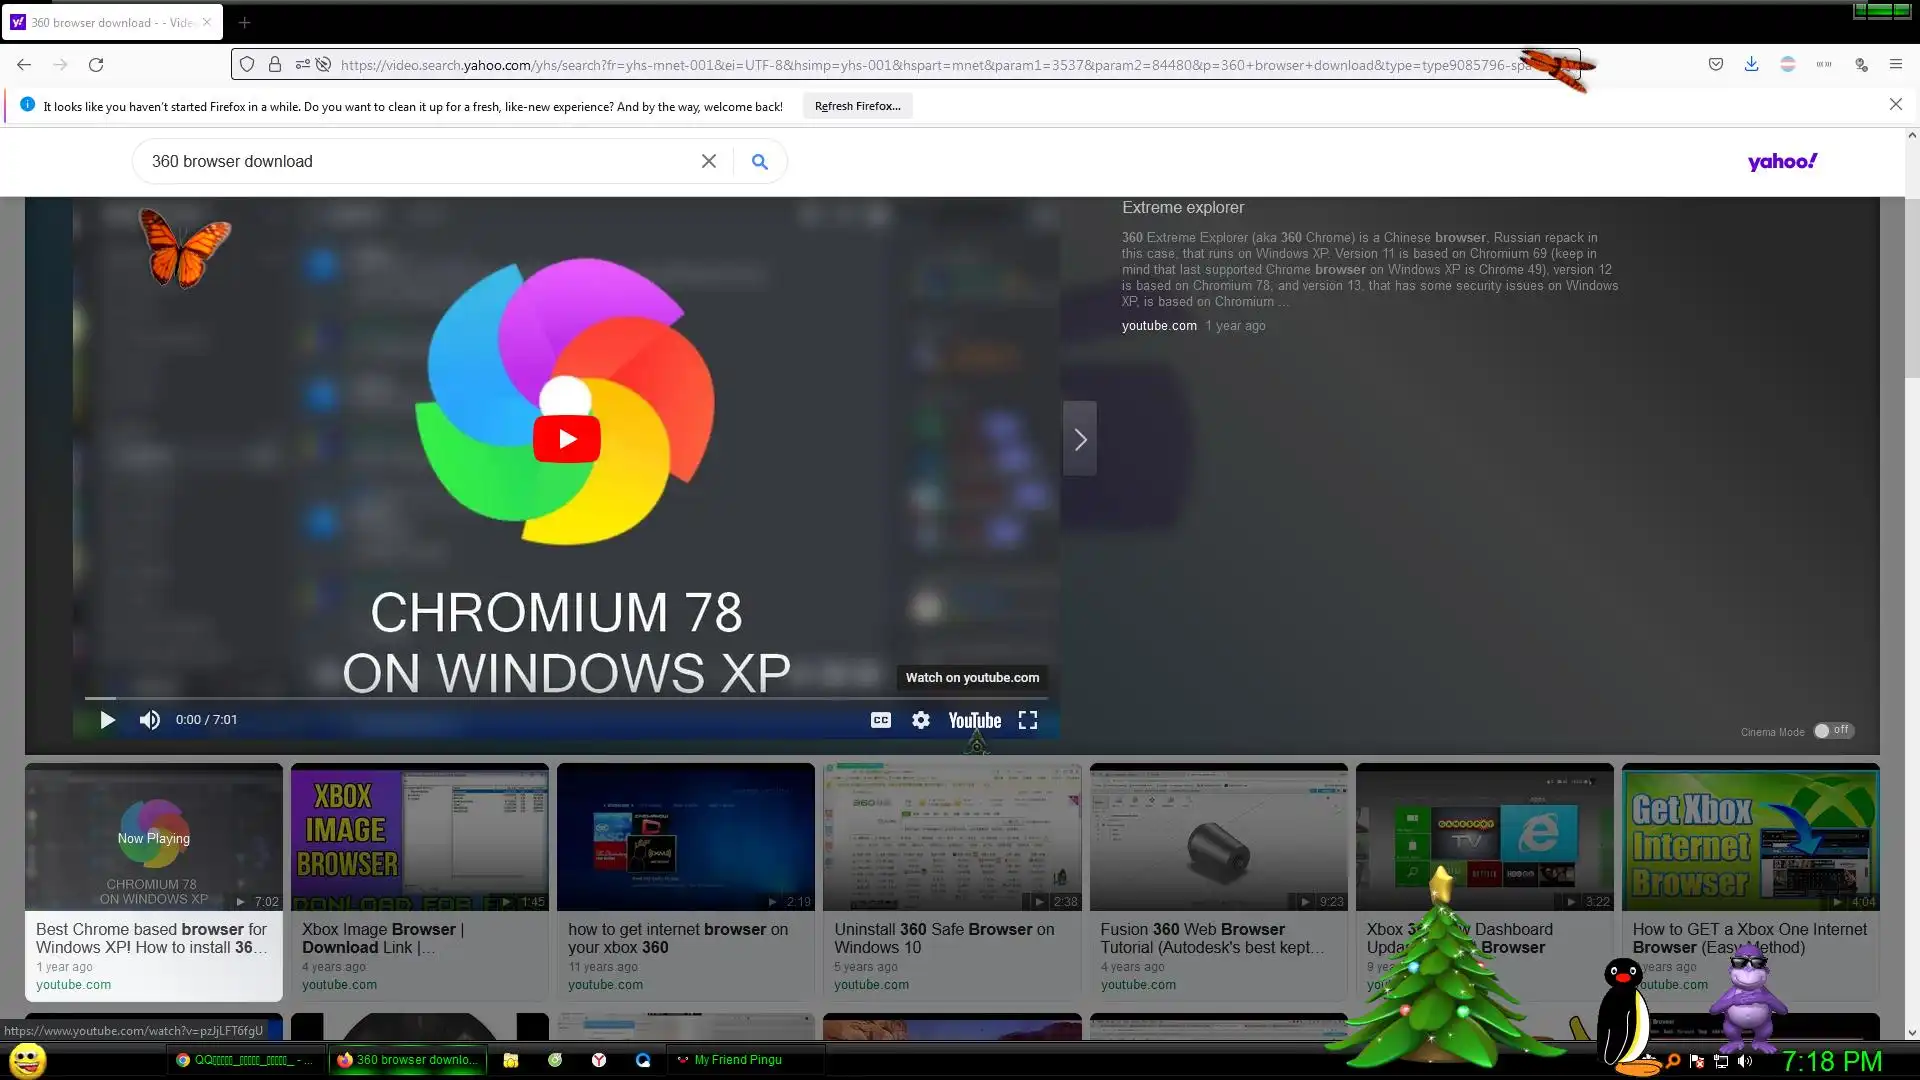Click the Save to Pocket icon

1716,65
